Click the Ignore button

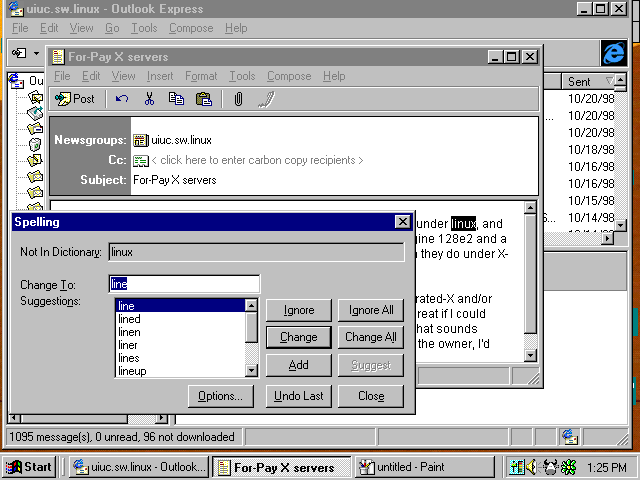click(x=299, y=310)
